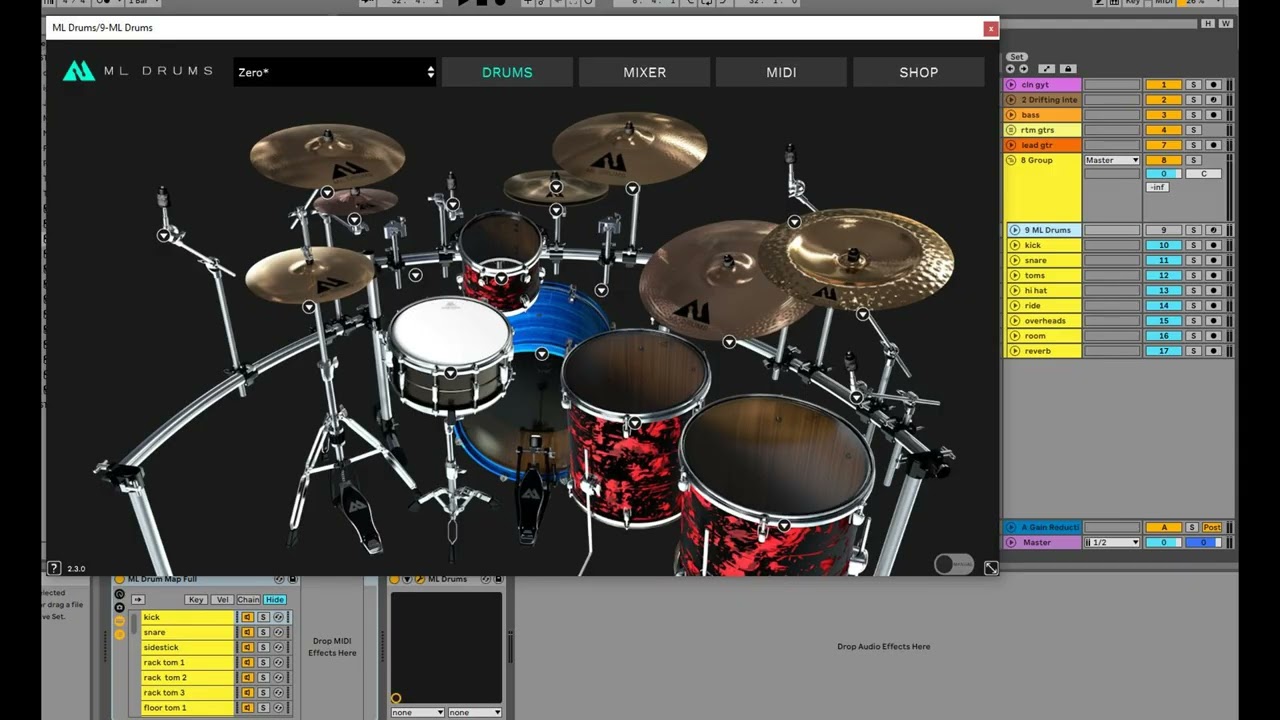Viewport: 1280px width, 720px height.
Task: Open the 8 Group Master routing dropdown
Action: coord(1112,160)
